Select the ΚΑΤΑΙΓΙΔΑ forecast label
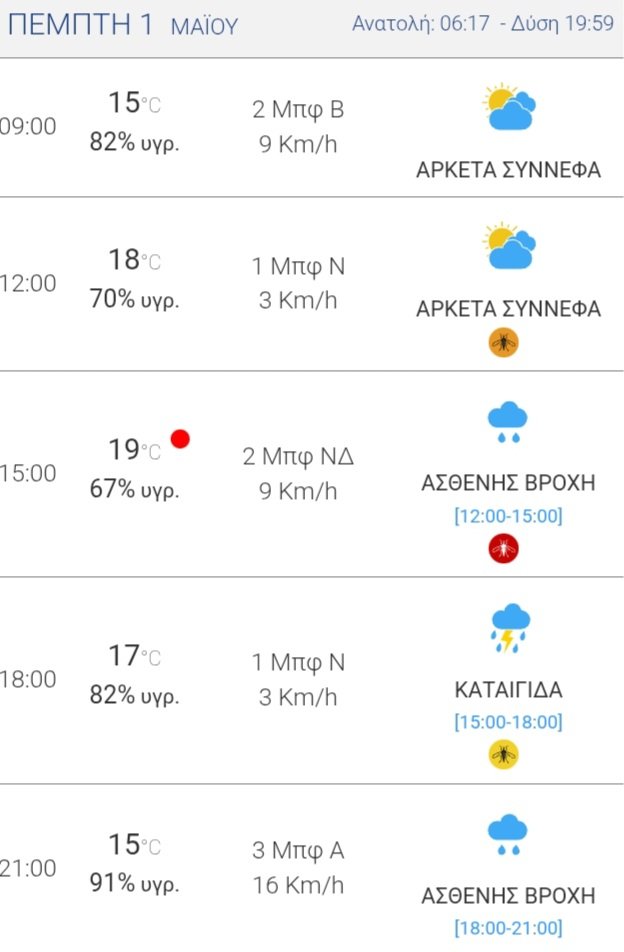The height and width of the screenshot is (952, 624). (x=509, y=690)
